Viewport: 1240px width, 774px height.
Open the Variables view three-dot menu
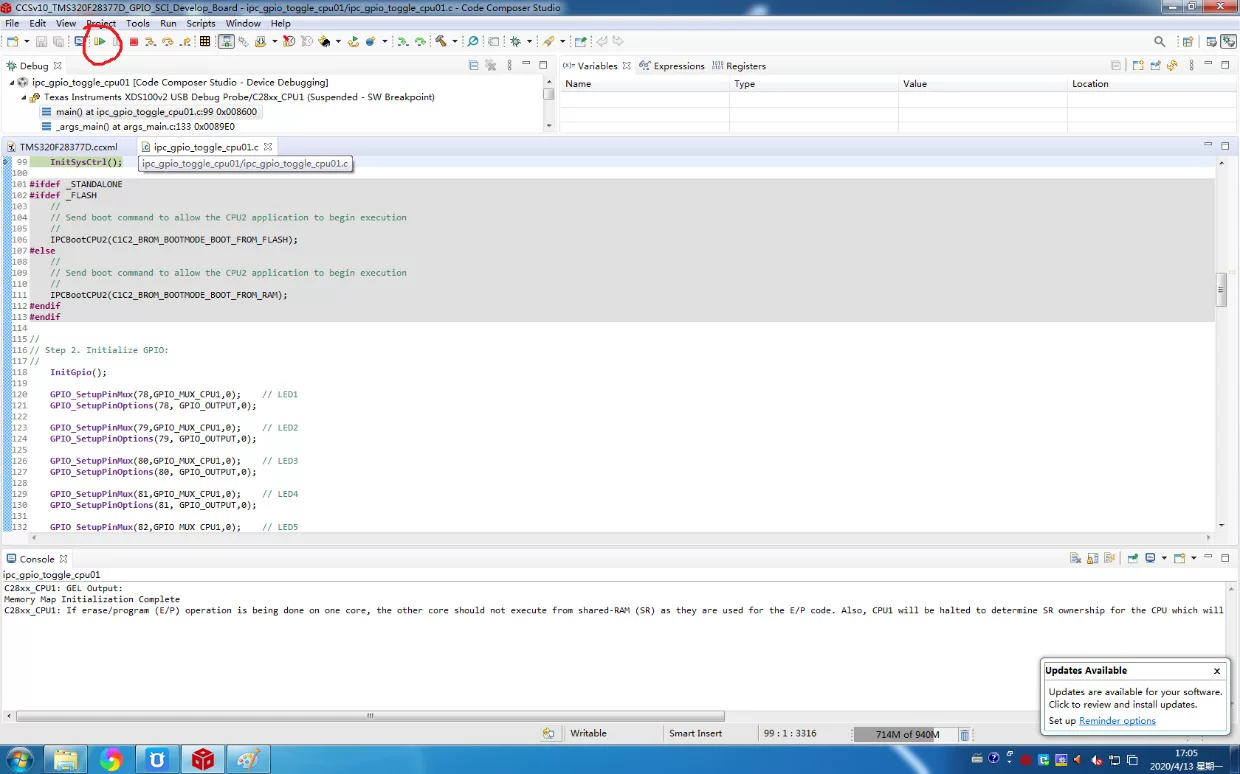tap(1192, 65)
